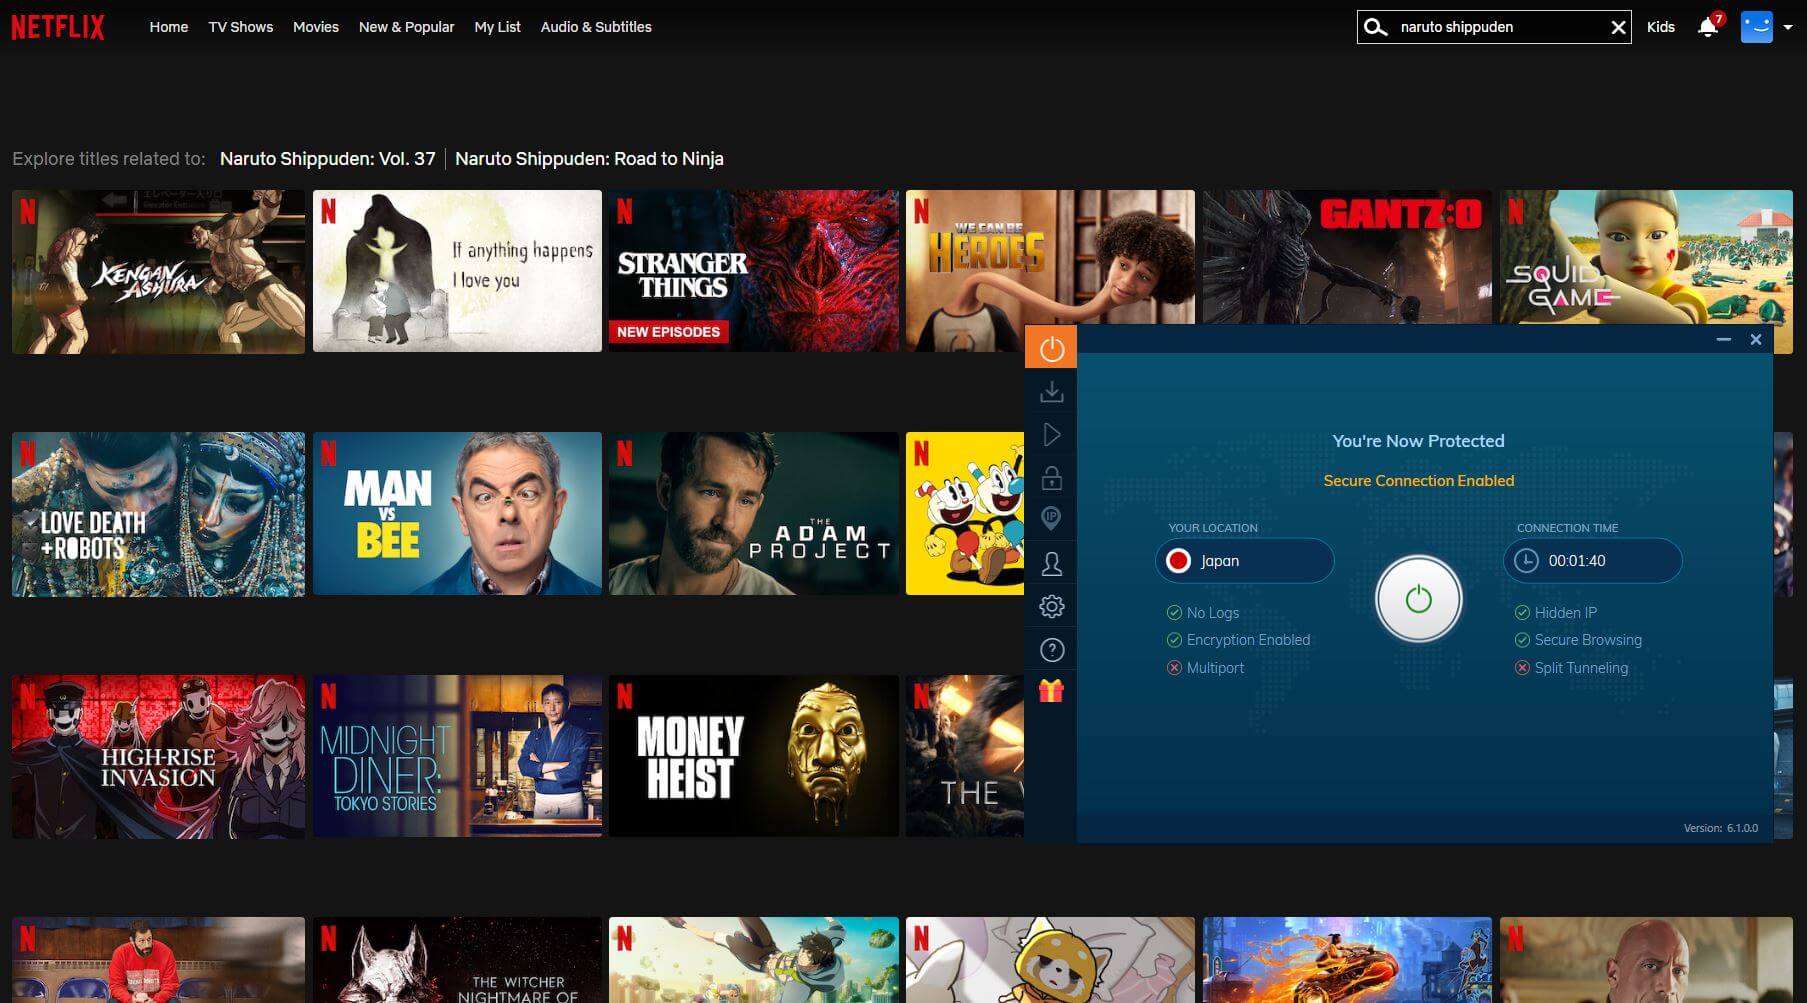Click the VPN gift box icon
Screen dimensions: 1807x1003
pos(1051,690)
